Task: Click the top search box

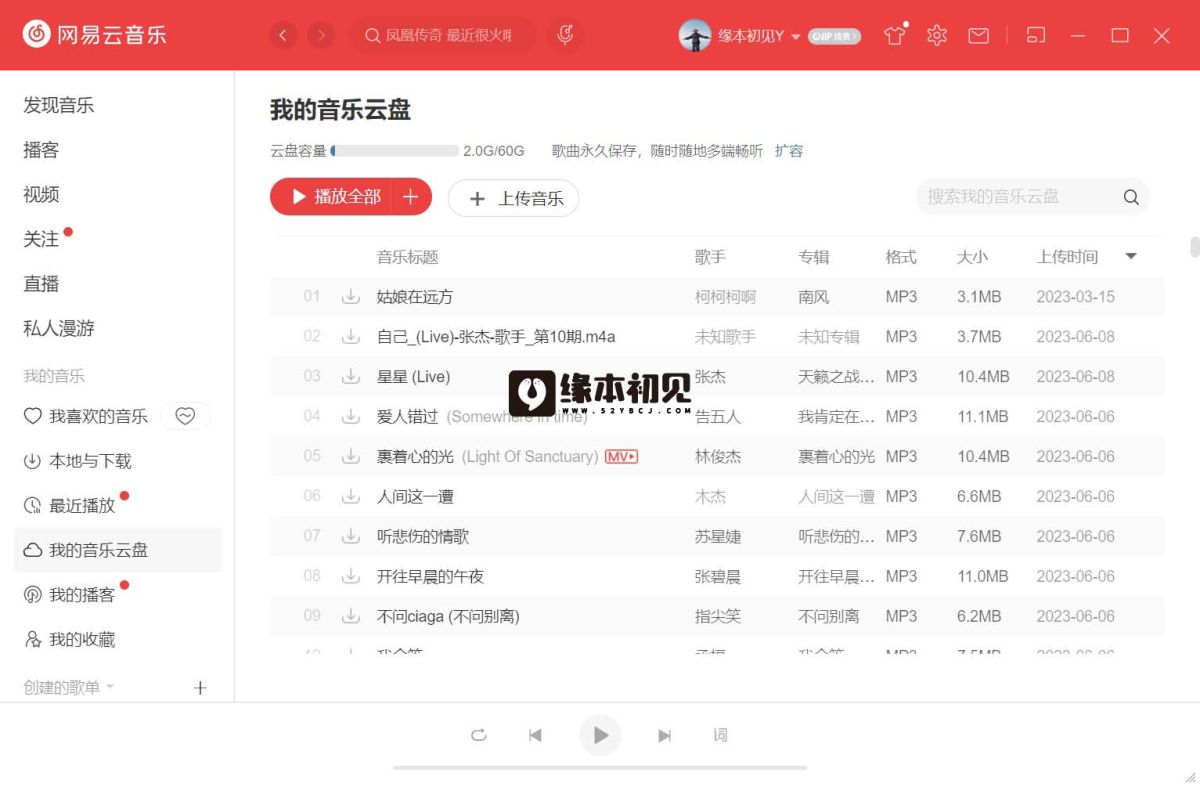Action: click(442, 35)
